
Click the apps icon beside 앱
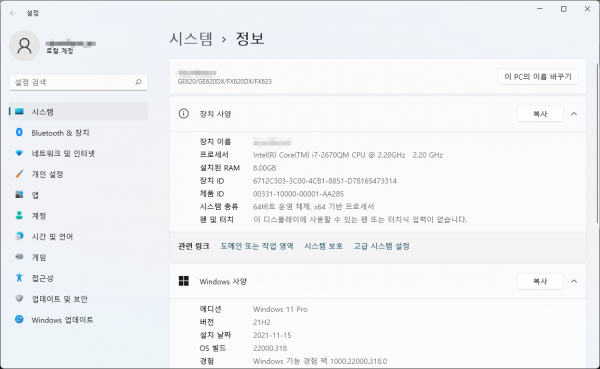(x=19, y=195)
